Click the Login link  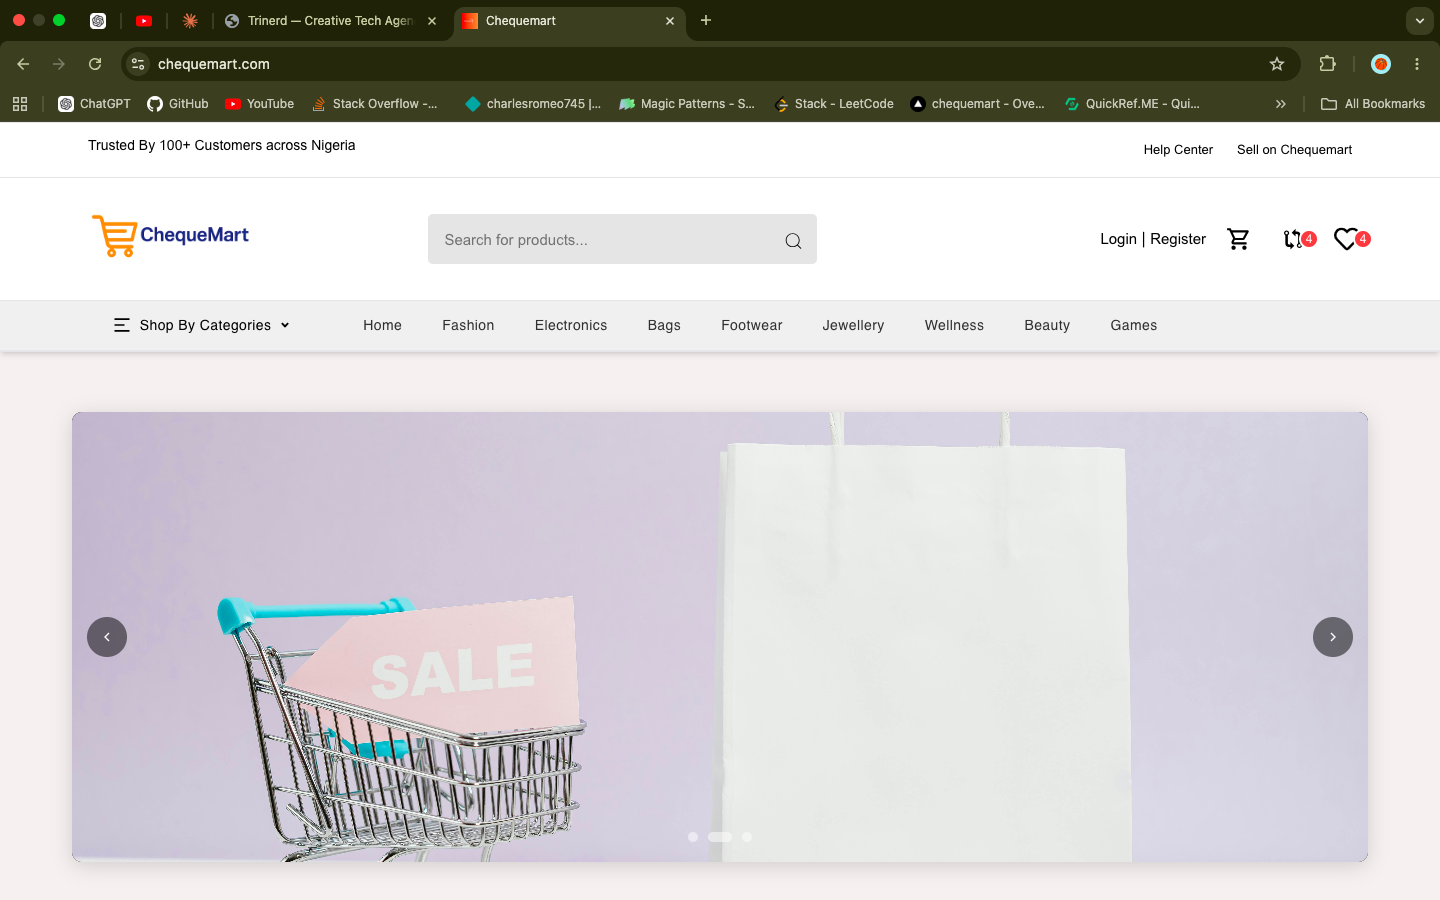point(1118,239)
